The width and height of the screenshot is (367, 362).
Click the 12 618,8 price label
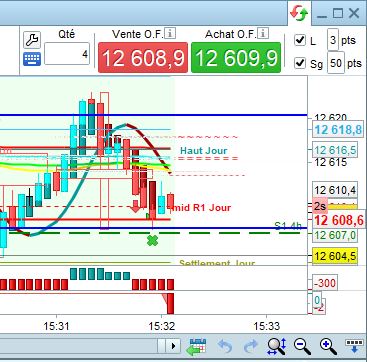coord(338,129)
